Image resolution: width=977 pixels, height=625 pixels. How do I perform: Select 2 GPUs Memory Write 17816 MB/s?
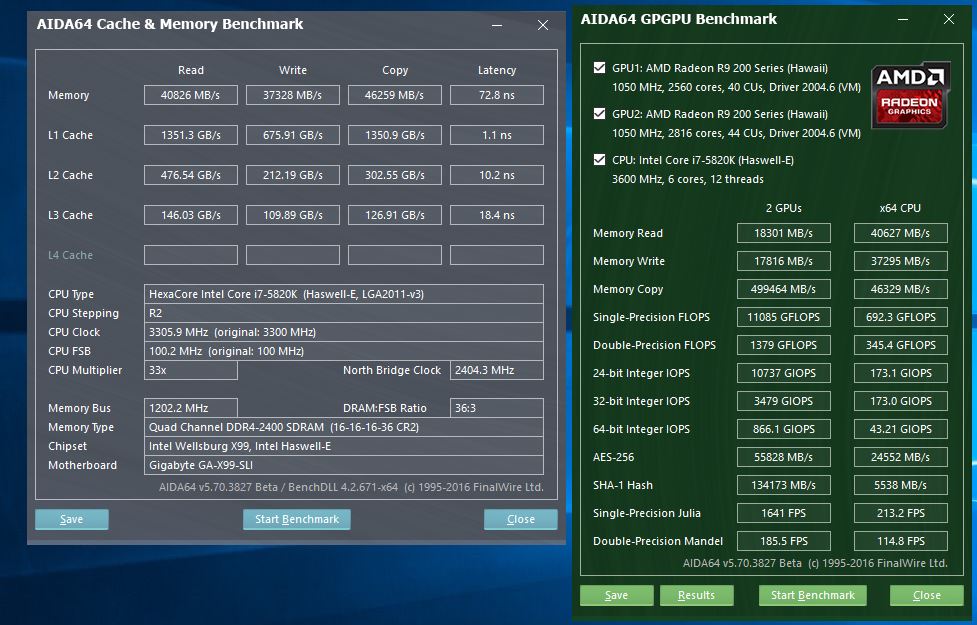coord(783,261)
